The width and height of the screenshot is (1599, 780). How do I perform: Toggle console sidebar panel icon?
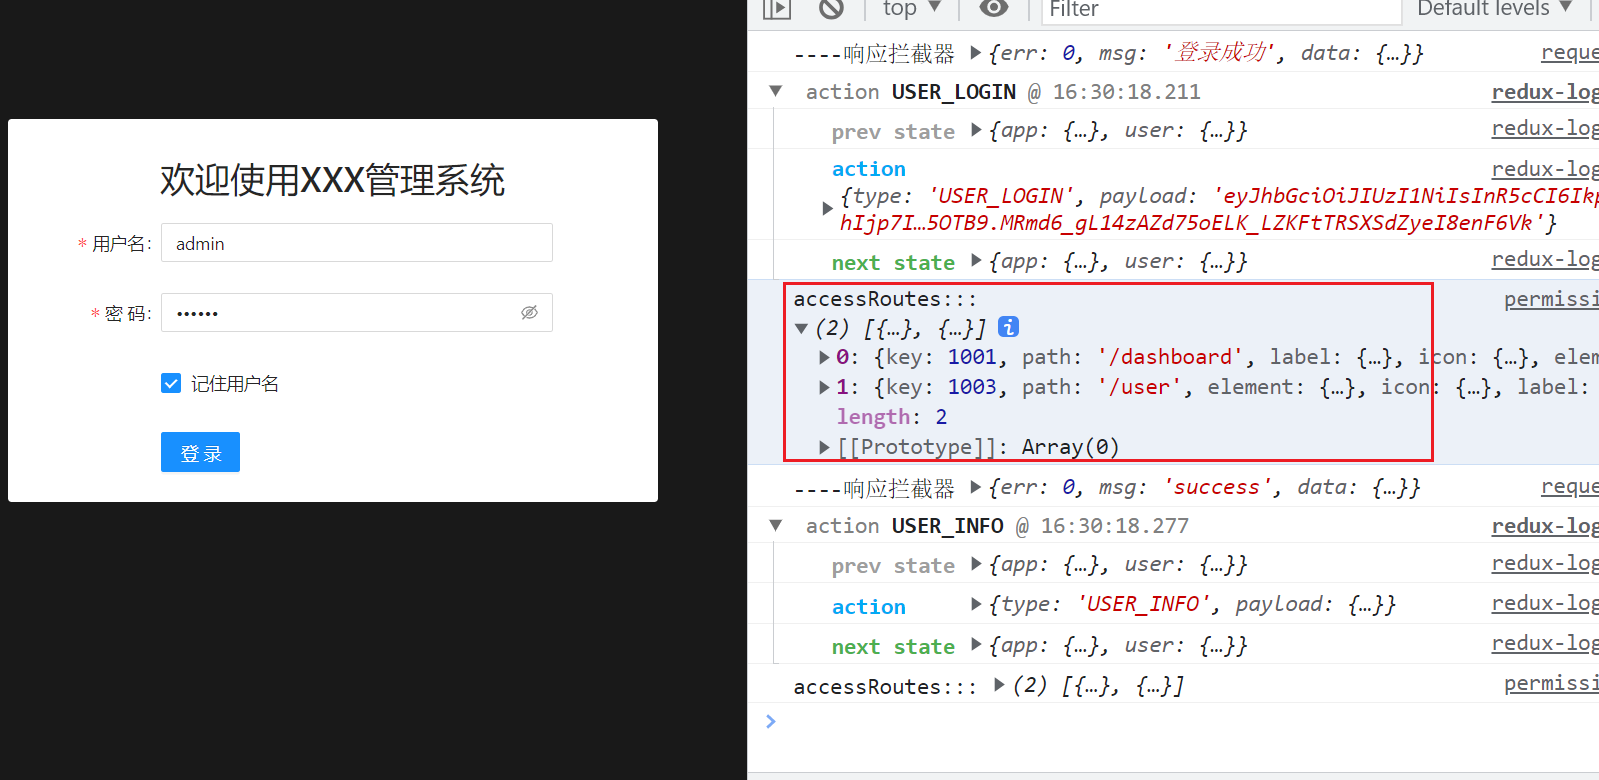[x=777, y=9]
